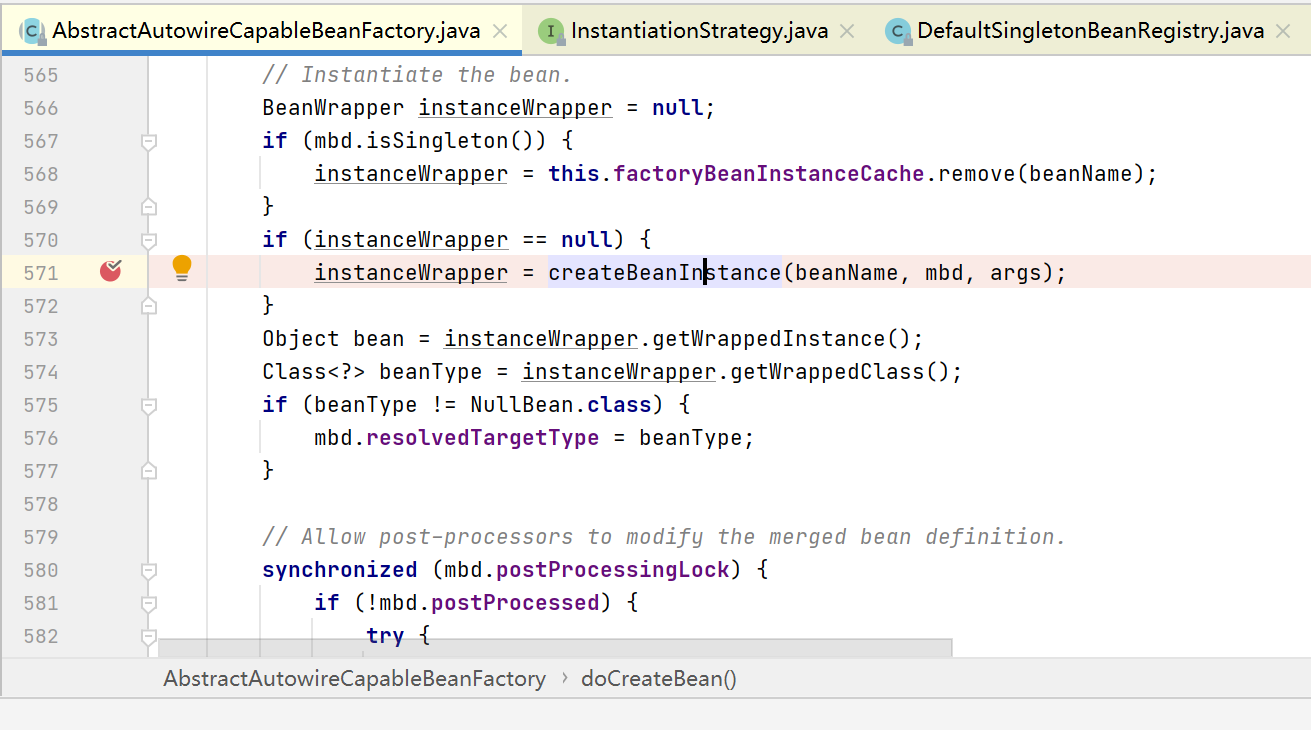Select AbstractAutowireCapableBeanFactory in the breadcrumb bar

pos(354,679)
